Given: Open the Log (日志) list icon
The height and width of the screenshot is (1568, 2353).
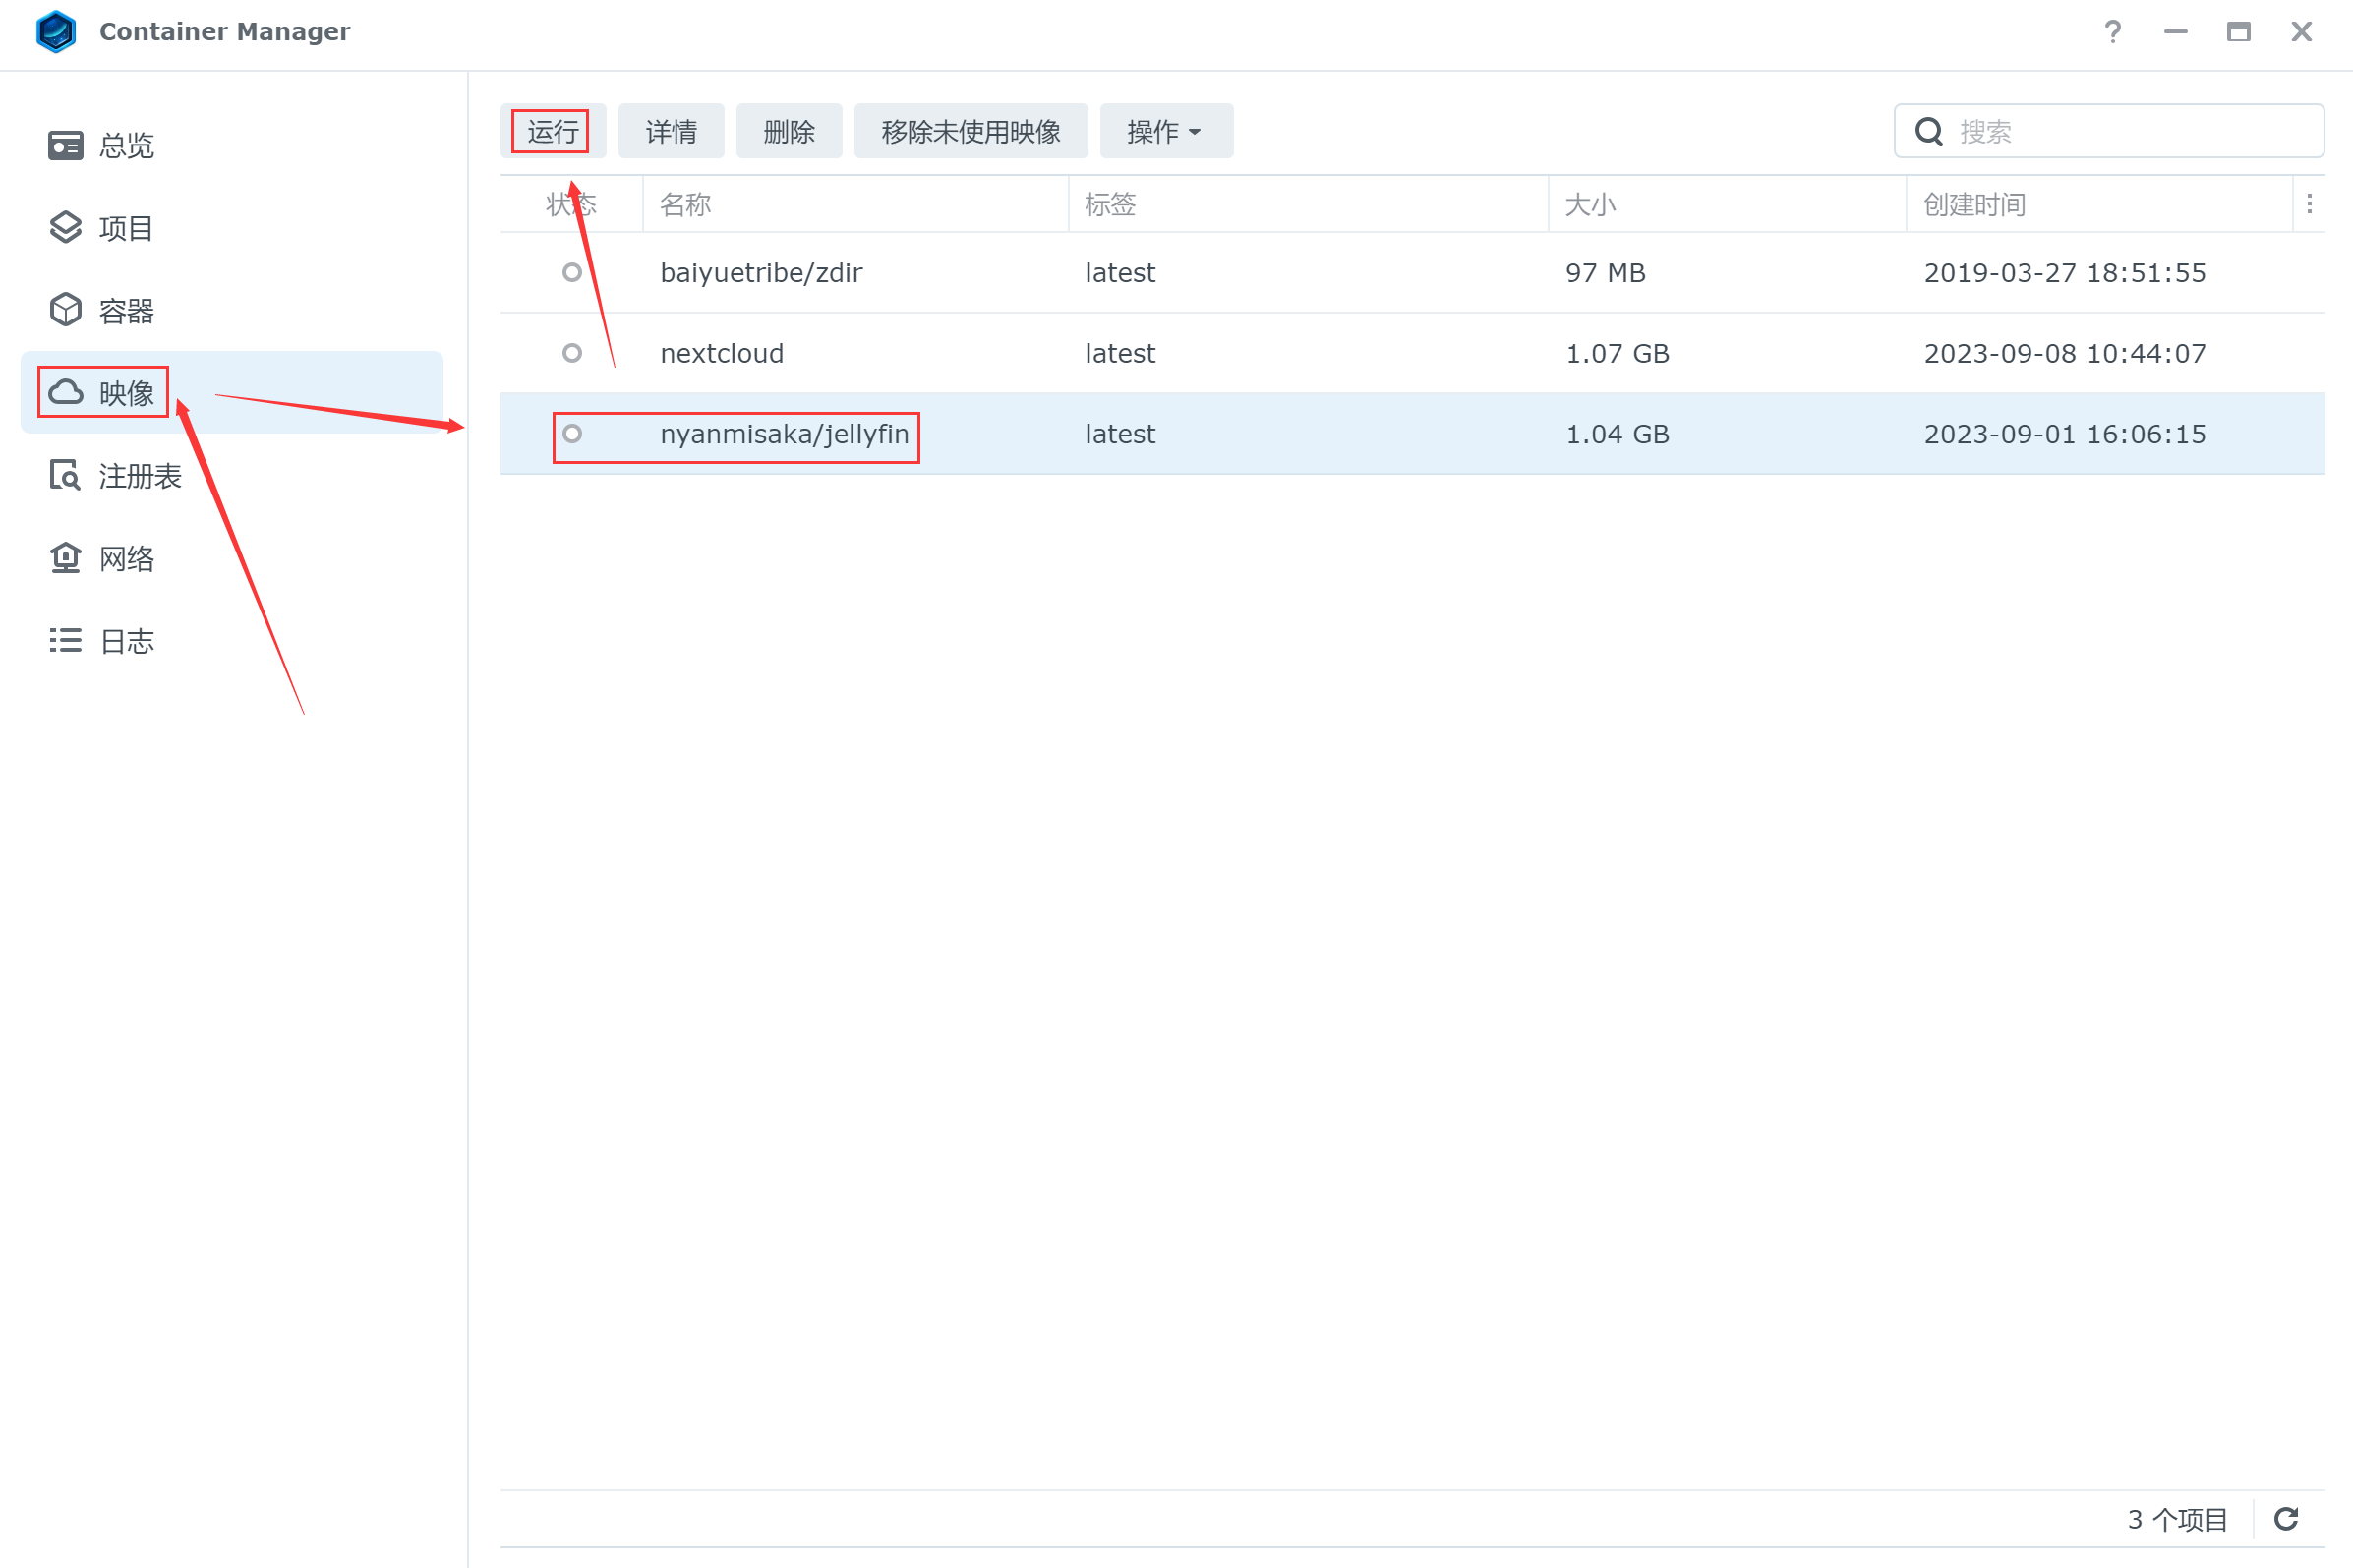Looking at the screenshot, I should point(65,641).
